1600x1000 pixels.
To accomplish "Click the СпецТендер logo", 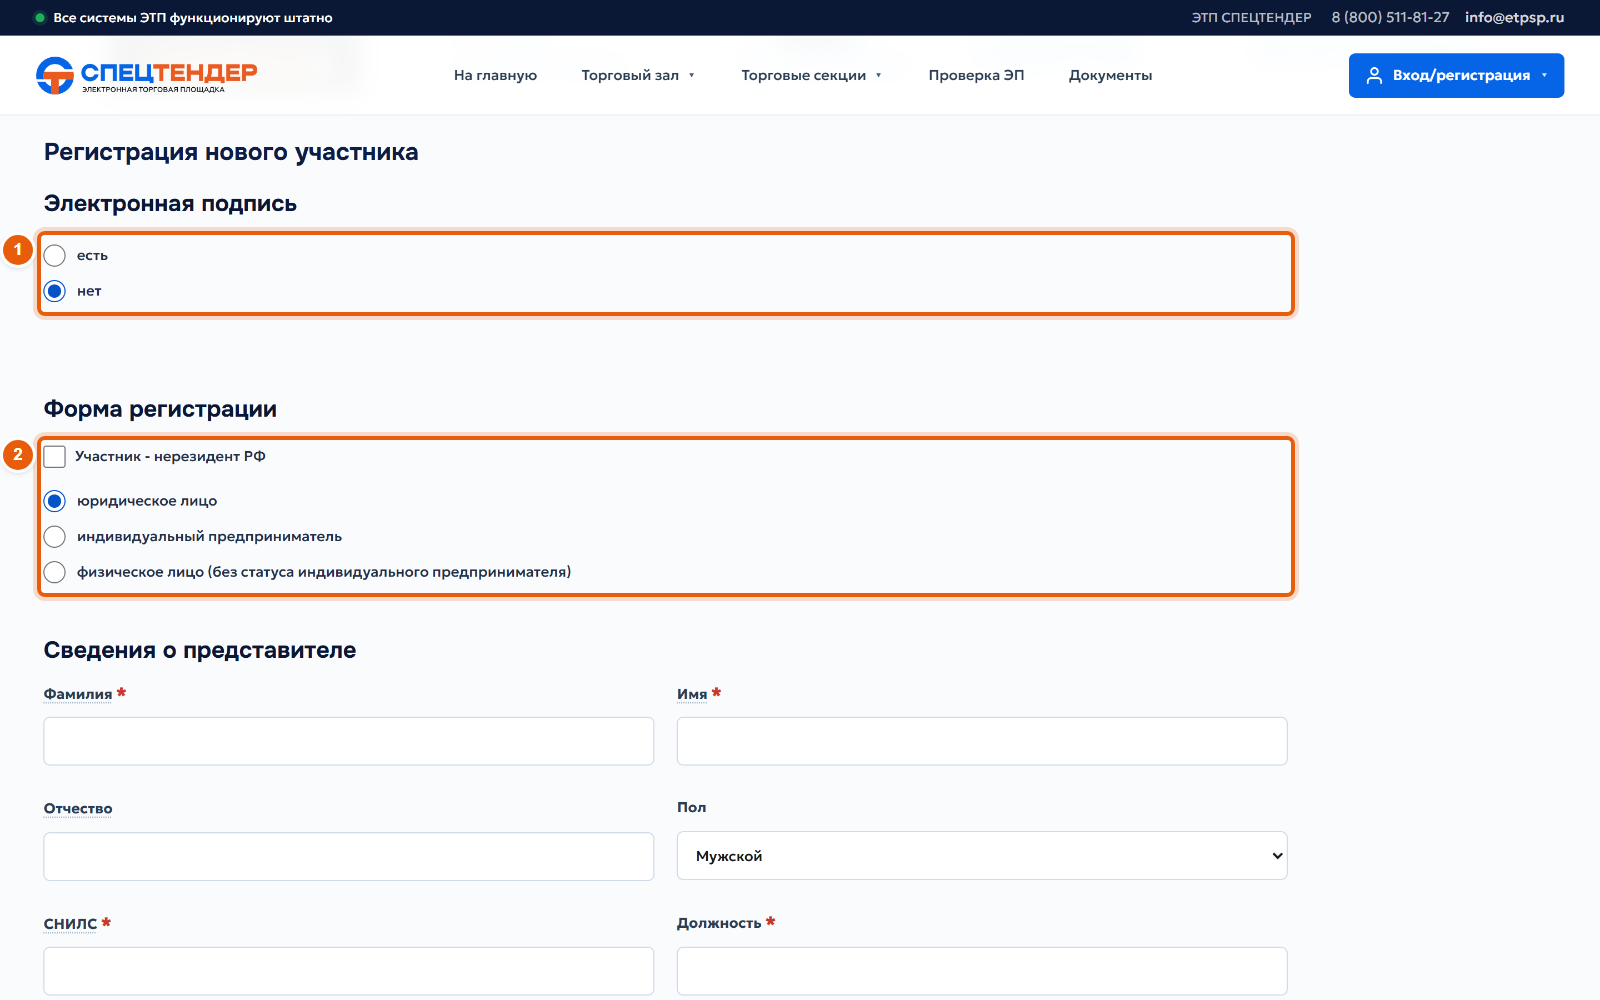I will point(146,75).
